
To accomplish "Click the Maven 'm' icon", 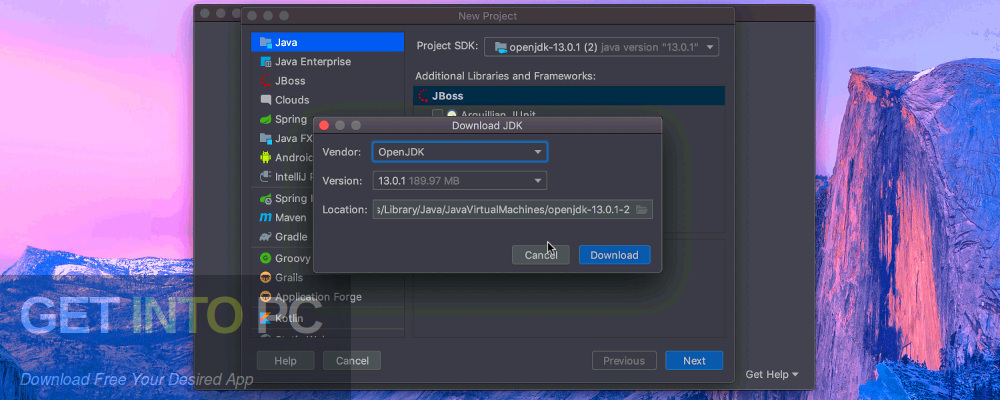I will coord(265,218).
